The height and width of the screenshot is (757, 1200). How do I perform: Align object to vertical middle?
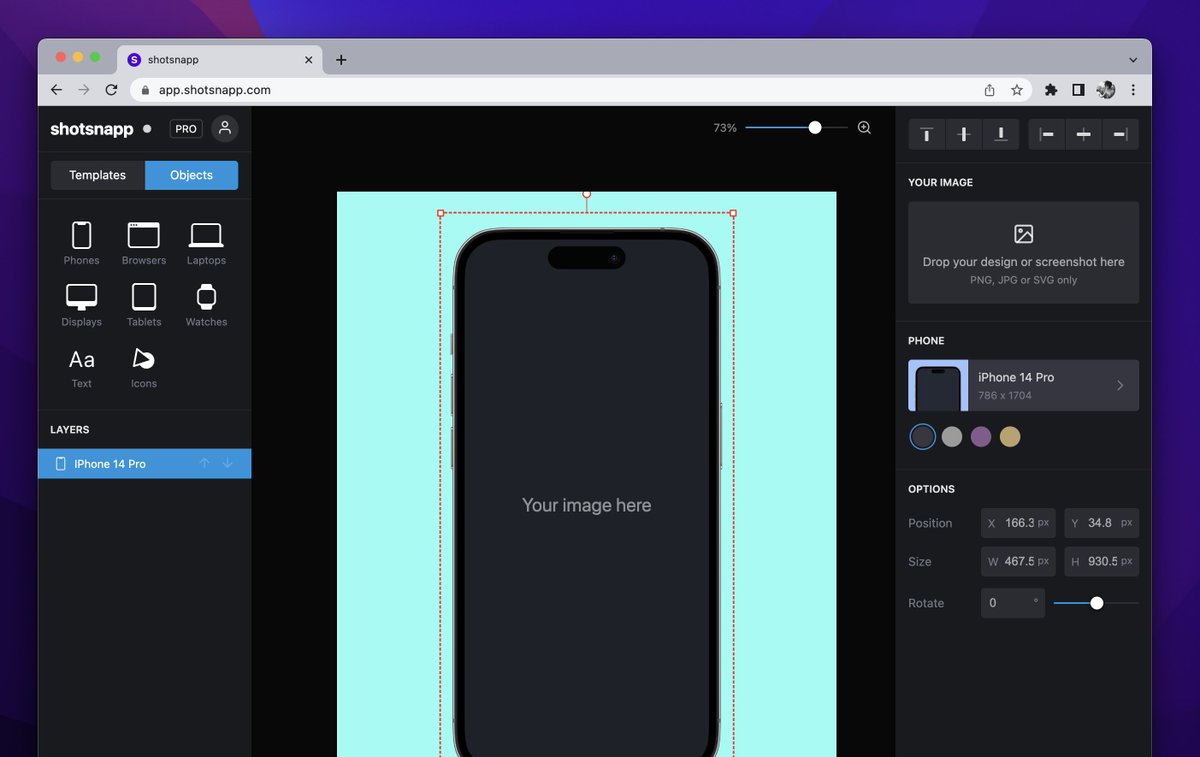click(964, 134)
